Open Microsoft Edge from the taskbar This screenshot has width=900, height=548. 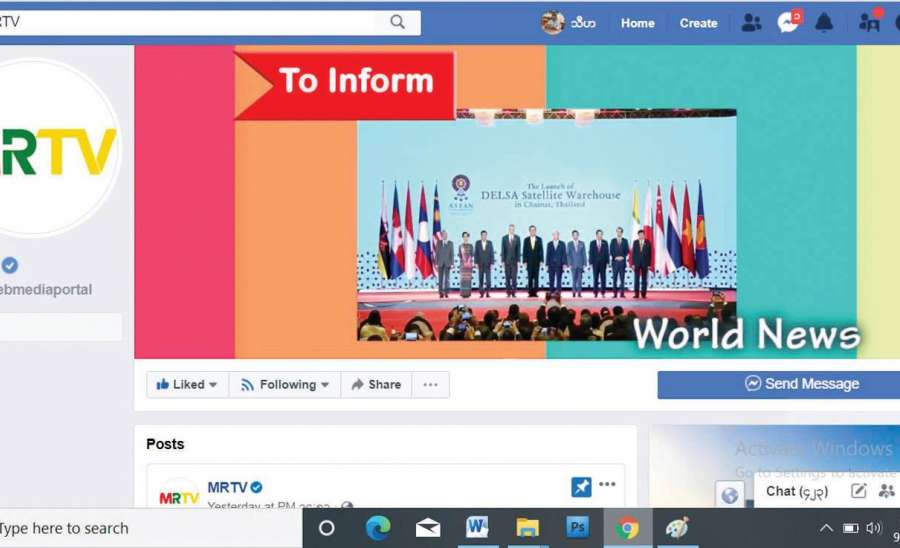[377, 528]
